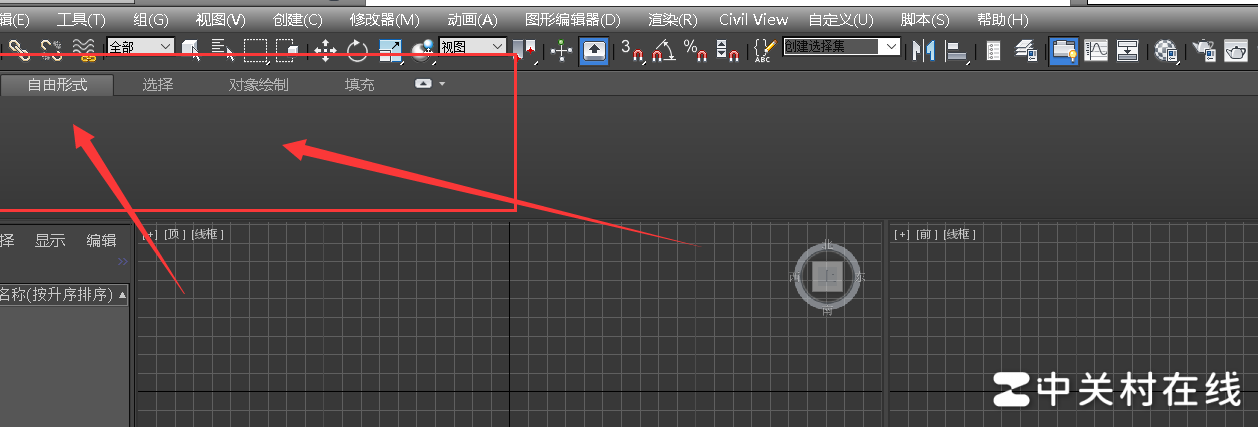This screenshot has height=427, width=1258.
Task: Toggle Angle Snap
Action: [664, 49]
